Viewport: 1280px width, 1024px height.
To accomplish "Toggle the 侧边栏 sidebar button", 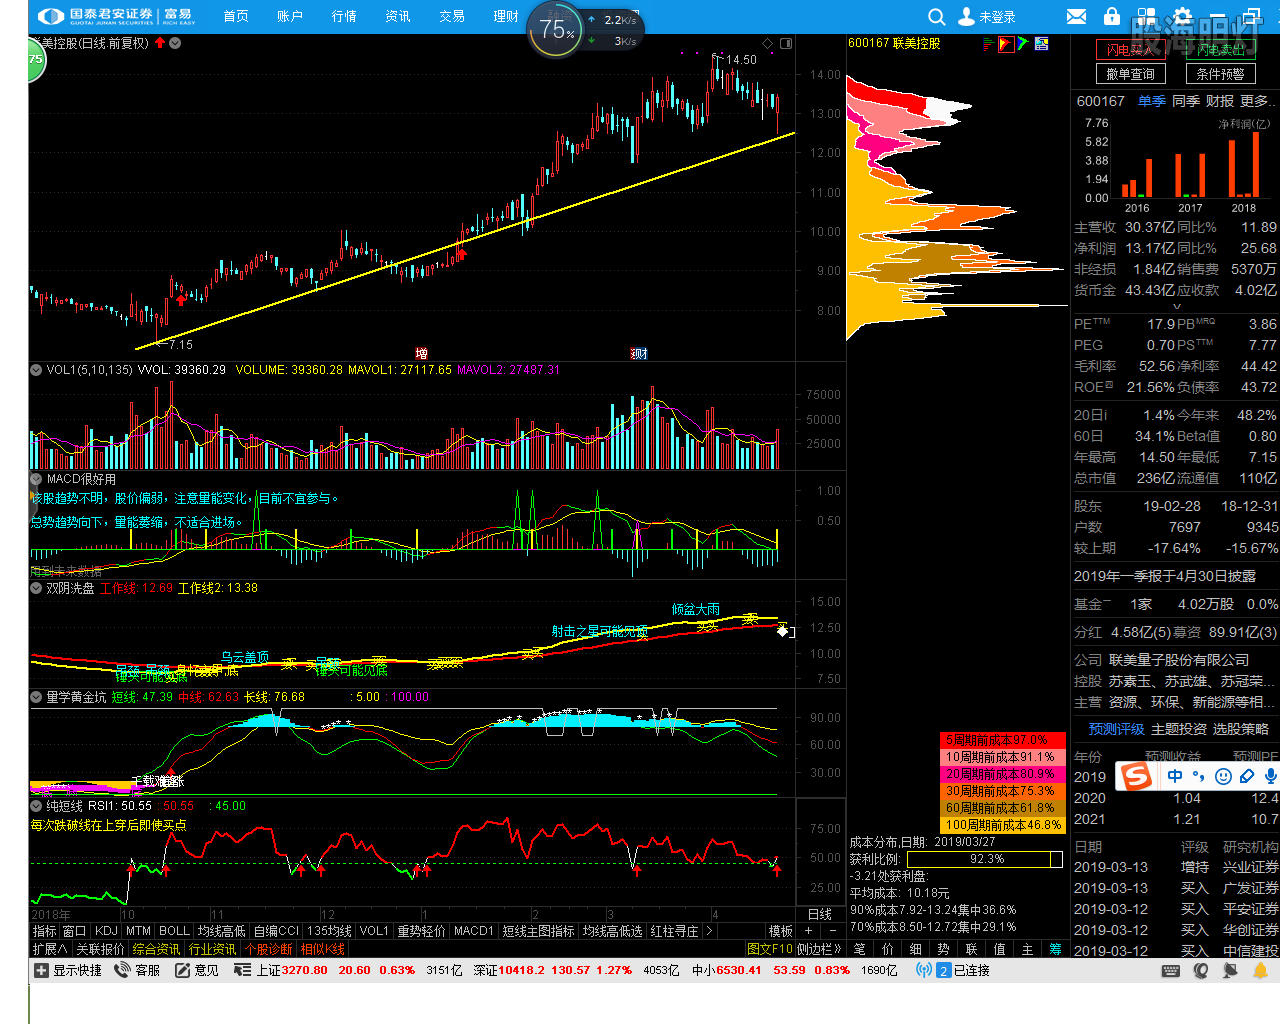I will click(820, 949).
